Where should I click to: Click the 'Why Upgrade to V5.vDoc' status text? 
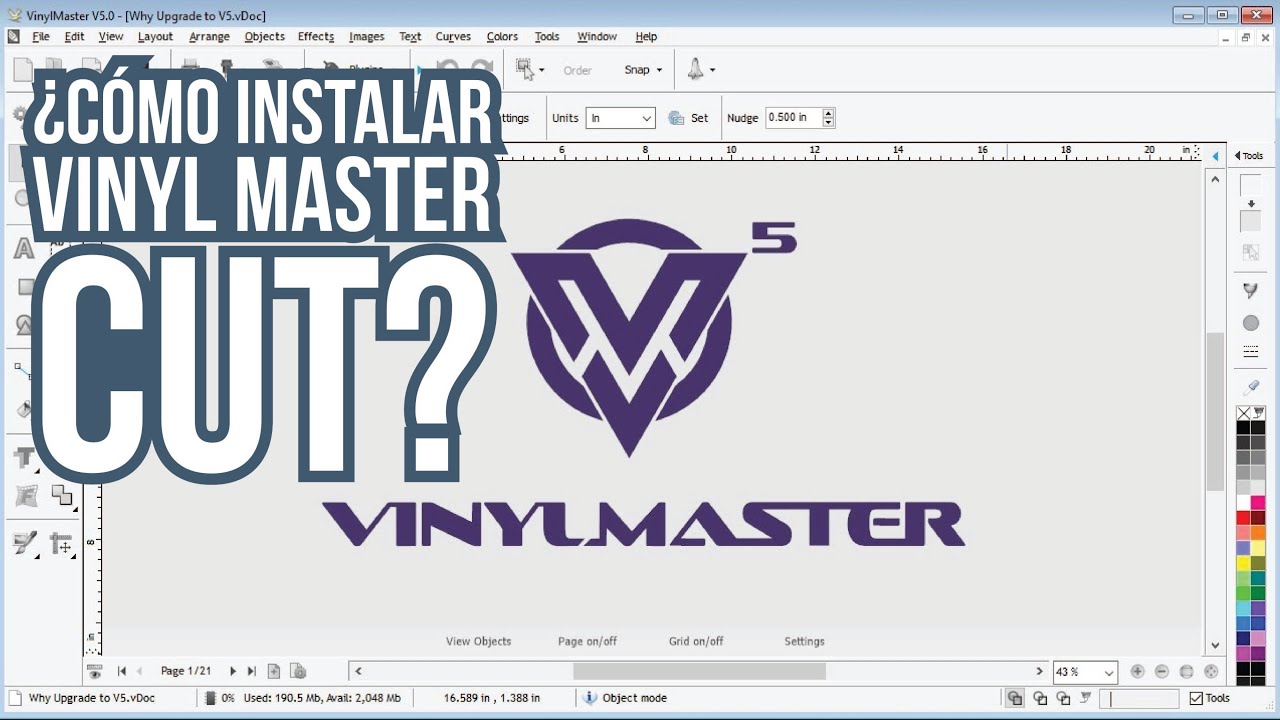91,698
